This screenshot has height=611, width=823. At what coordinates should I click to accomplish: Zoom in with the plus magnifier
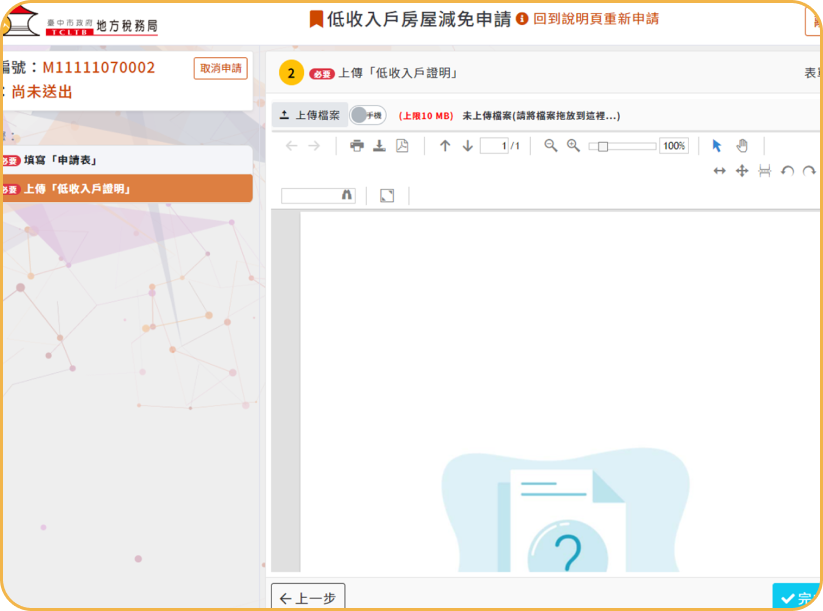(x=573, y=146)
